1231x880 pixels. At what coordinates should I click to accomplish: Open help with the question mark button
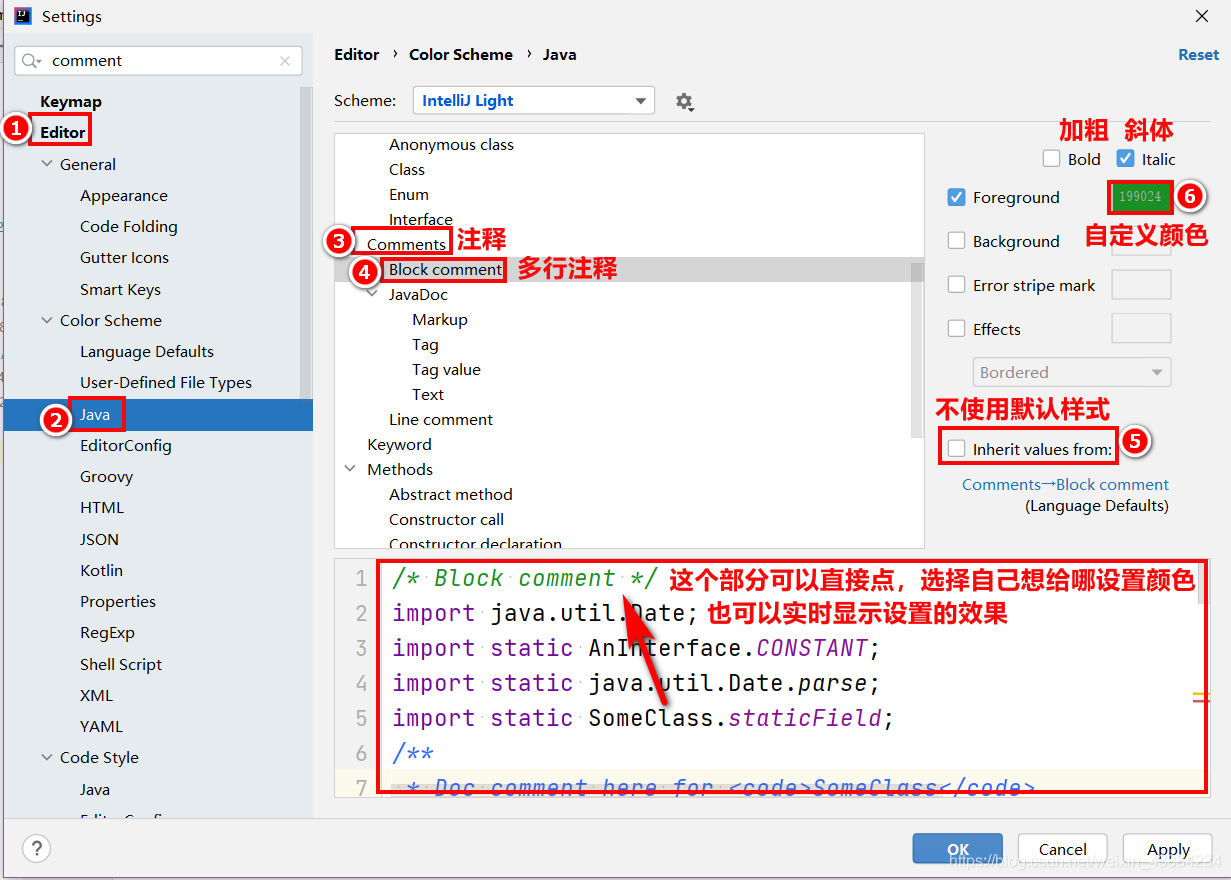coord(36,848)
